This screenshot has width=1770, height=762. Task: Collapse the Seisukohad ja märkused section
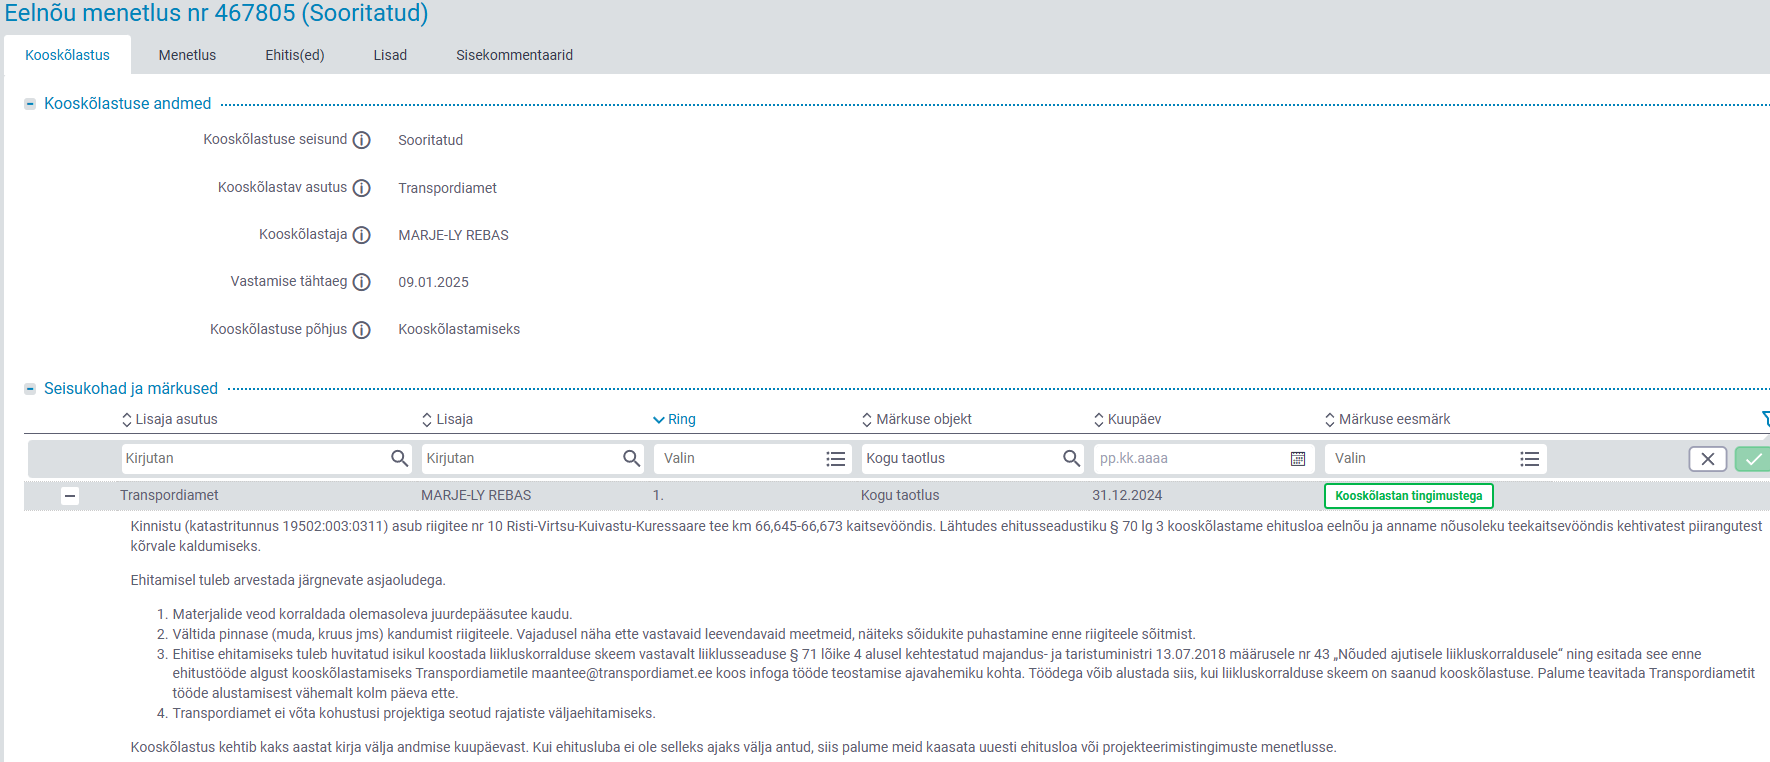point(30,389)
